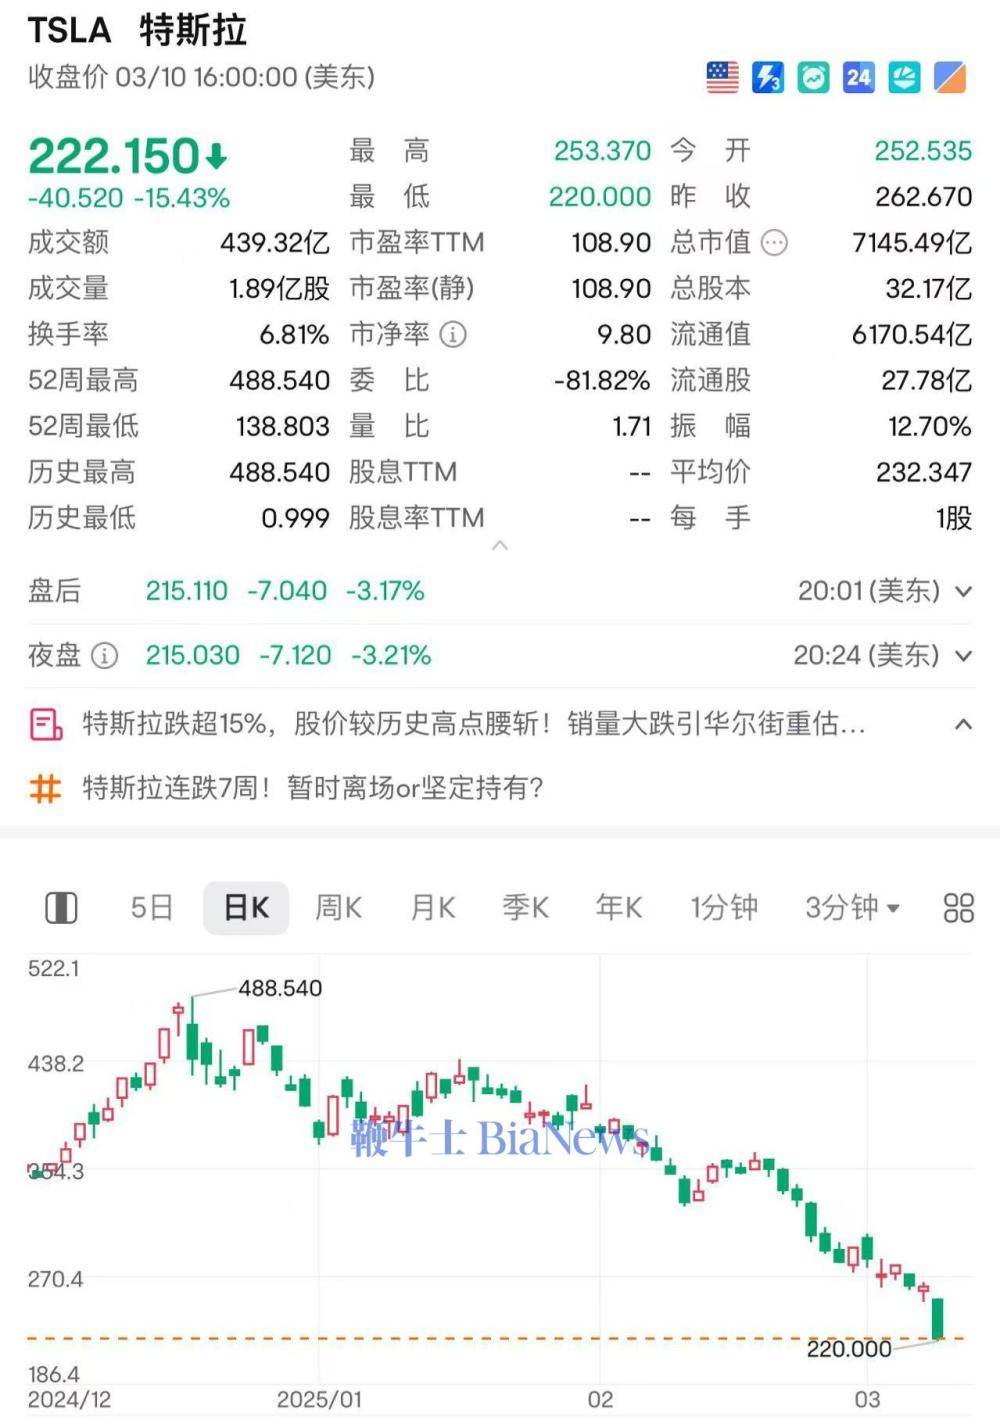Tap the 2025/01 date label on chart axis
The image size is (1000, 1424).
point(319,1400)
